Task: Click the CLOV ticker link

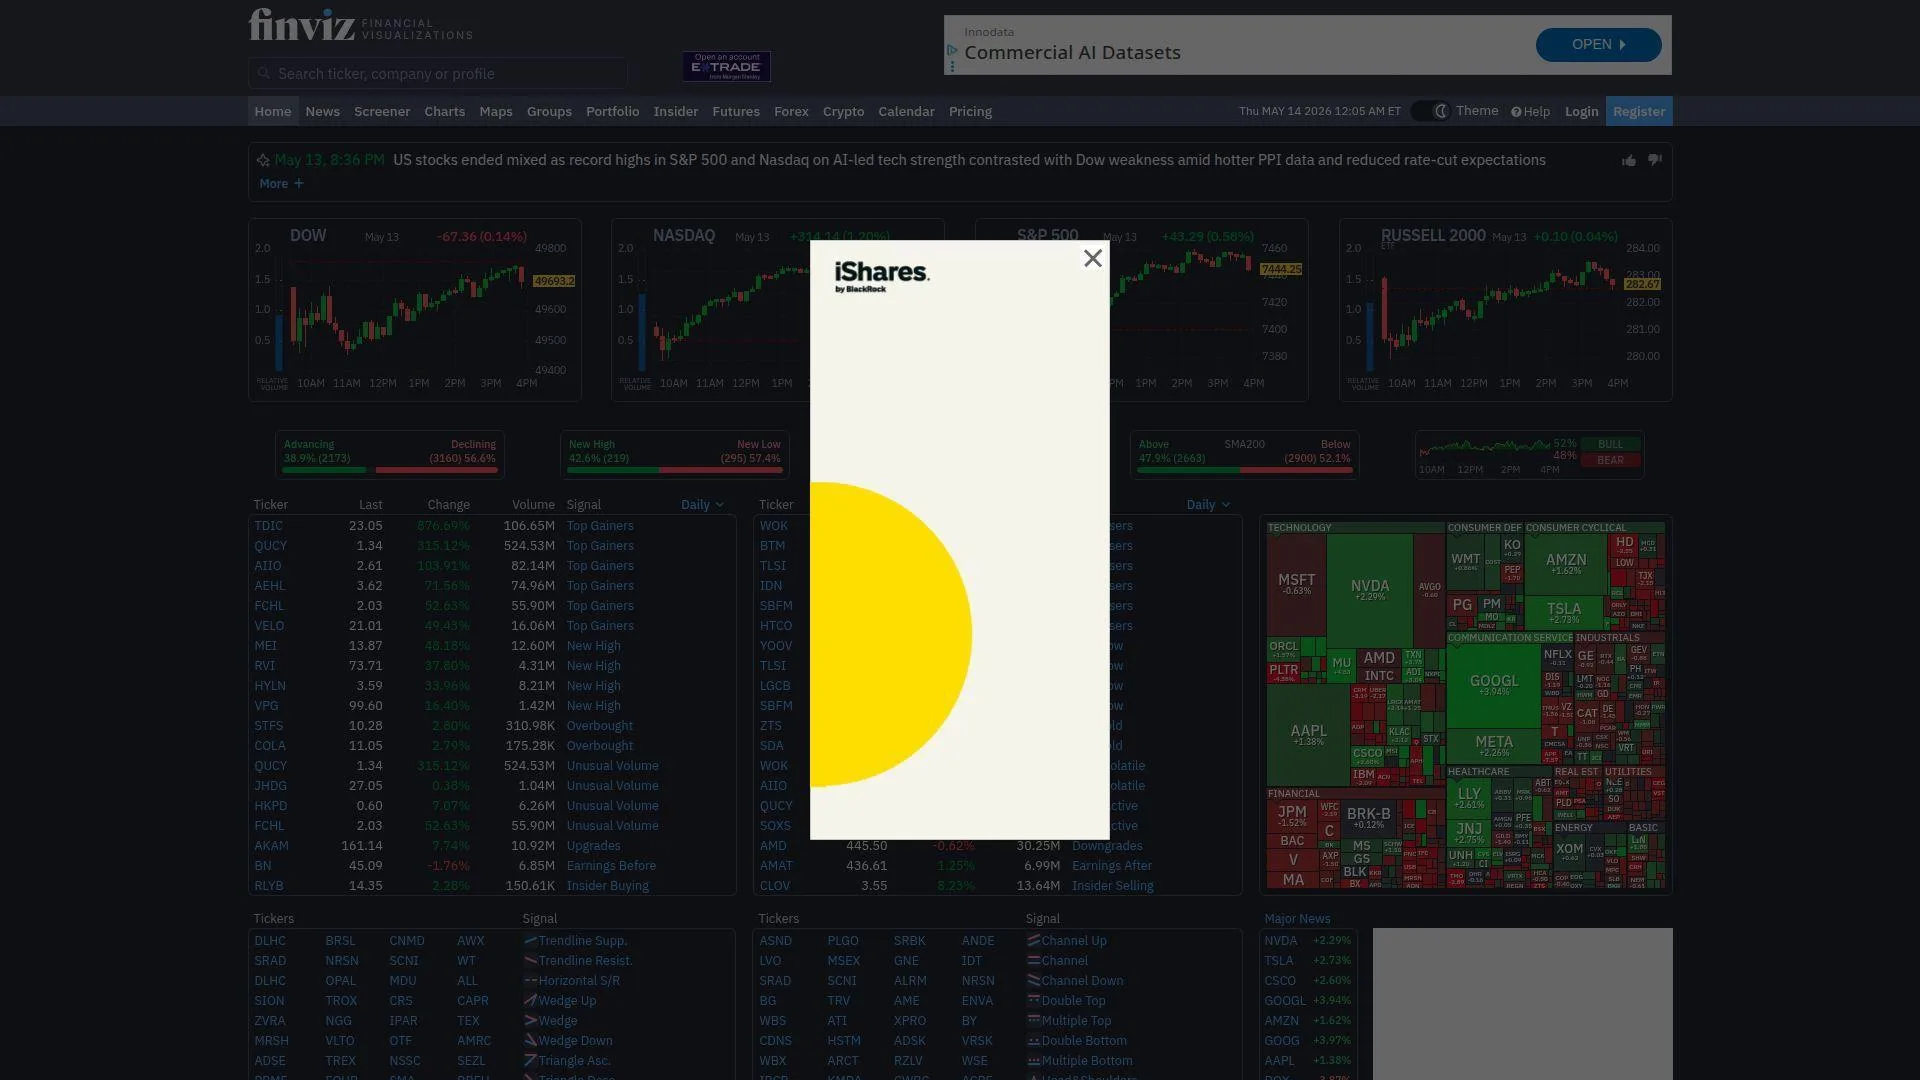Action: (x=775, y=886)
